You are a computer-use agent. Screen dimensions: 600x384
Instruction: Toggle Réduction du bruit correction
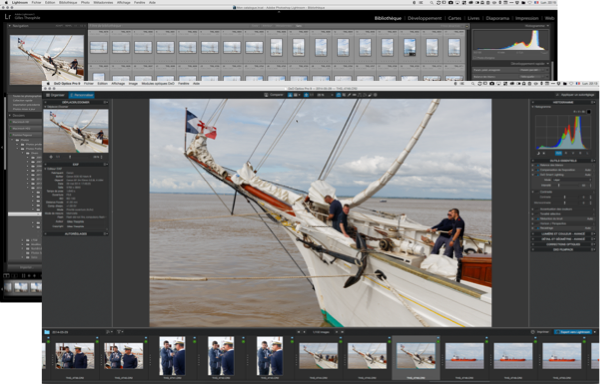click(538, 219)
